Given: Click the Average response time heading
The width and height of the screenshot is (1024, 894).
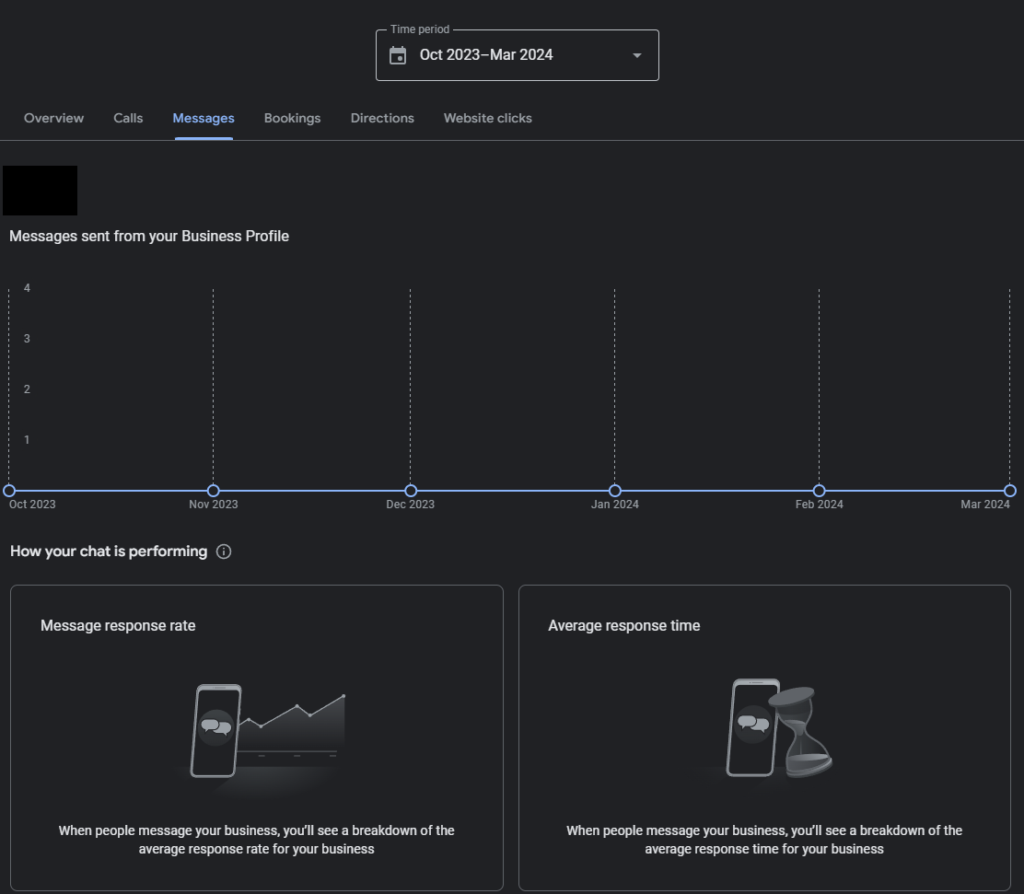Looking at the screenshot, I should [624, 626].
